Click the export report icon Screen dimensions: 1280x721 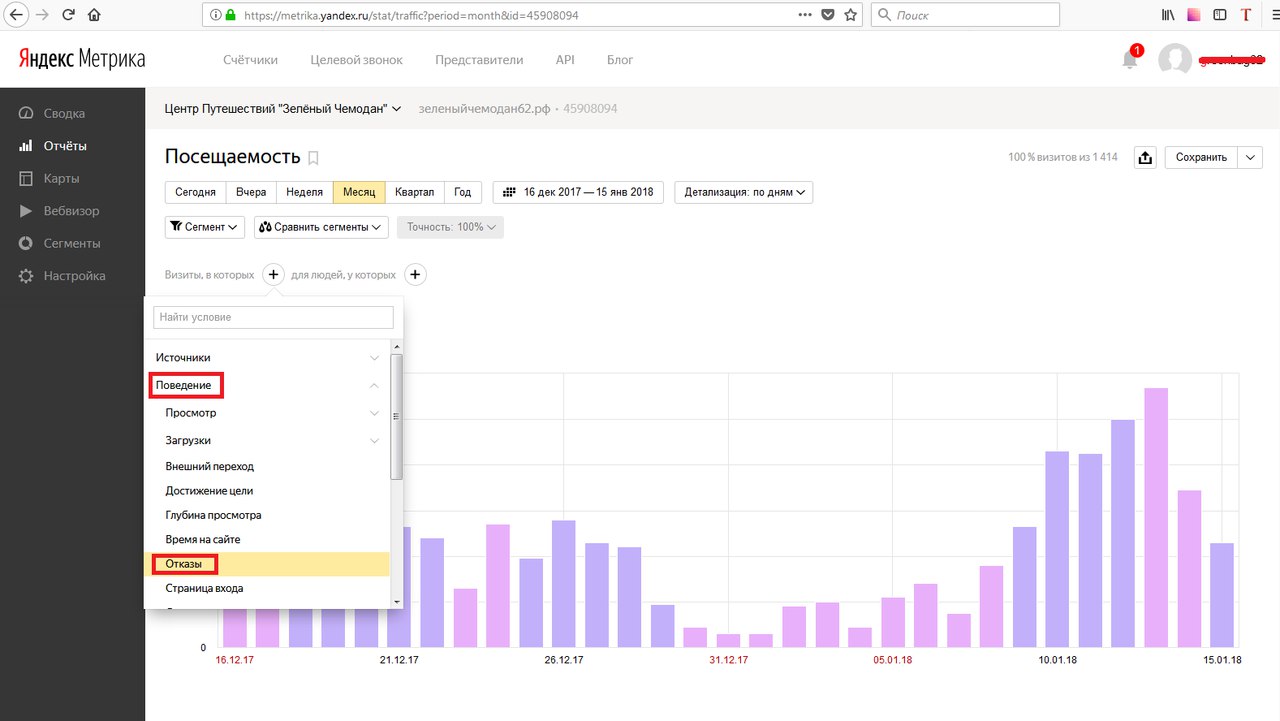[x=1146, y=158]
